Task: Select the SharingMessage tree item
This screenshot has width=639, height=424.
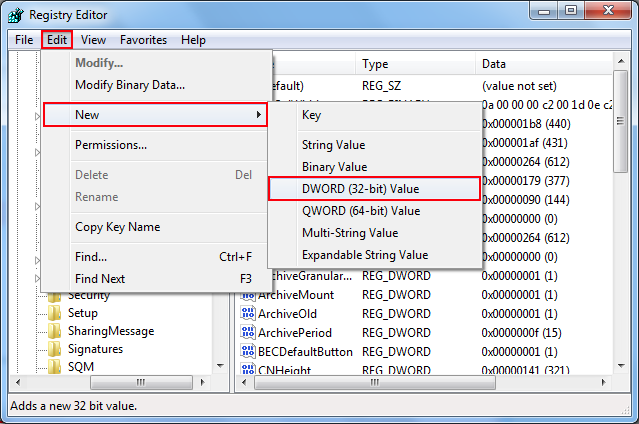Action: [111, 331]
